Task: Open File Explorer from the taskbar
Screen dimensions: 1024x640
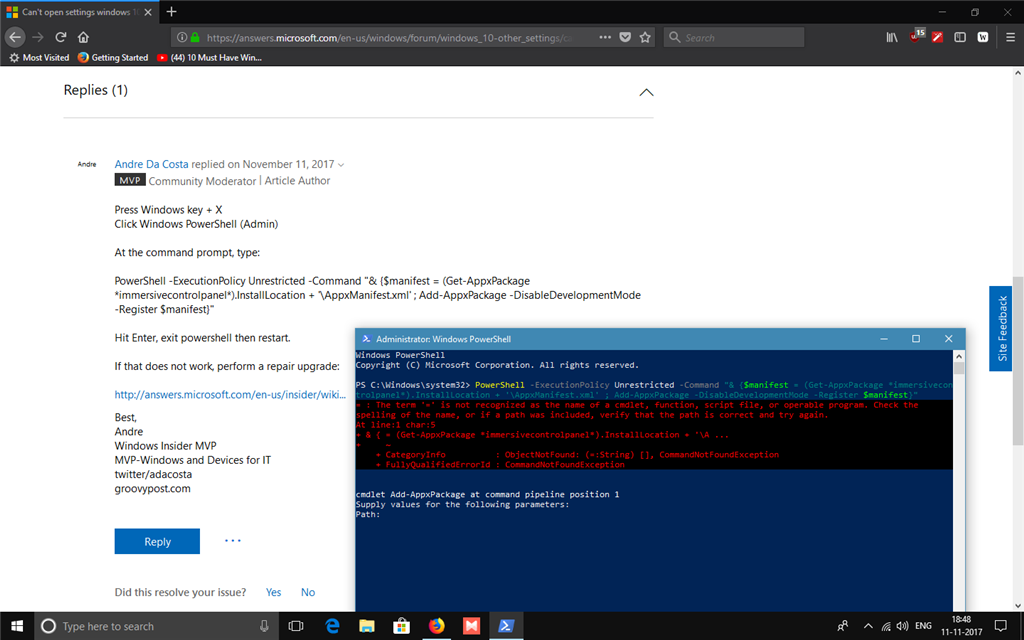Action: (x=367, y=626)
